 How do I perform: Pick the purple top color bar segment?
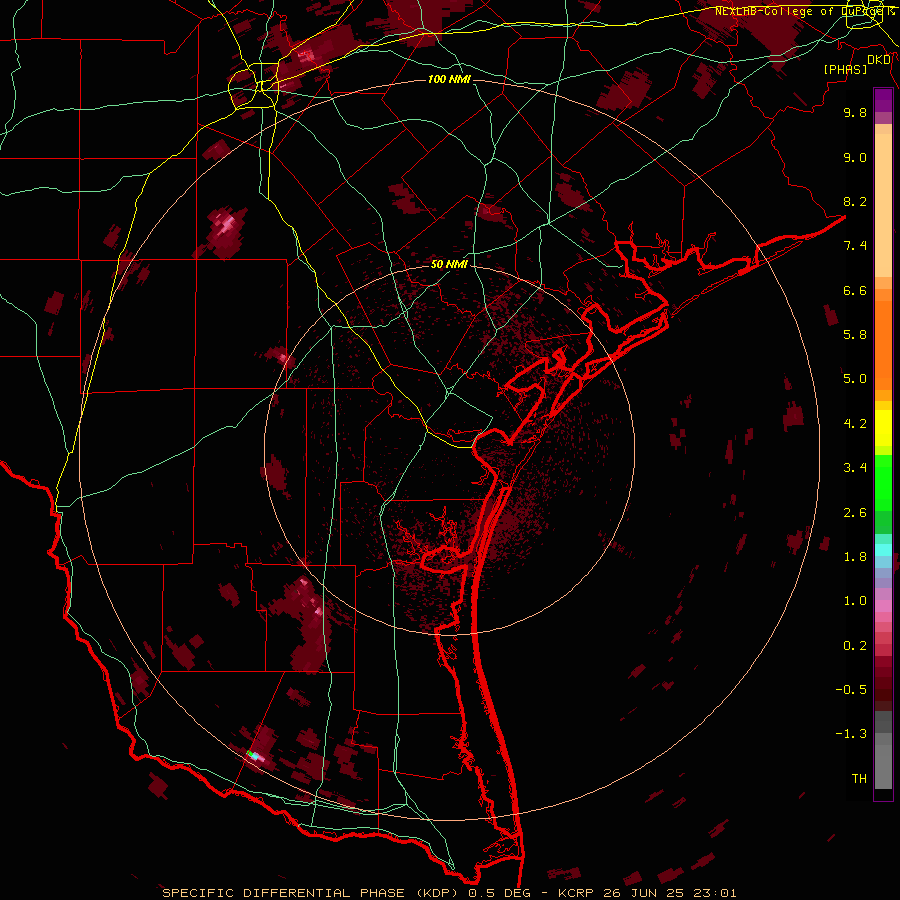883,100
